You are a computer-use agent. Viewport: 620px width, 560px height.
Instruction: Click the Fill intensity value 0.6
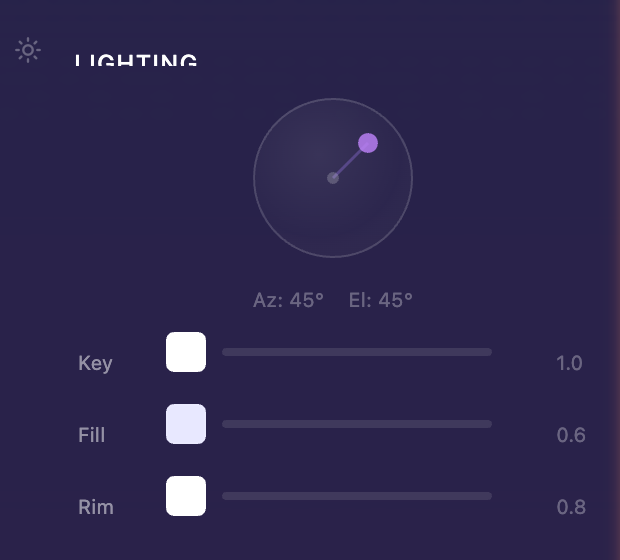(571, 435)
